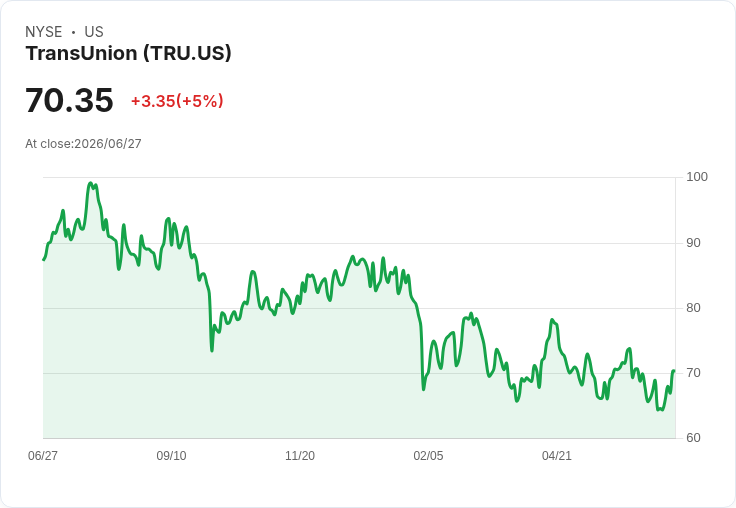Click the 80 y-axis price label

tap(693, 308)
